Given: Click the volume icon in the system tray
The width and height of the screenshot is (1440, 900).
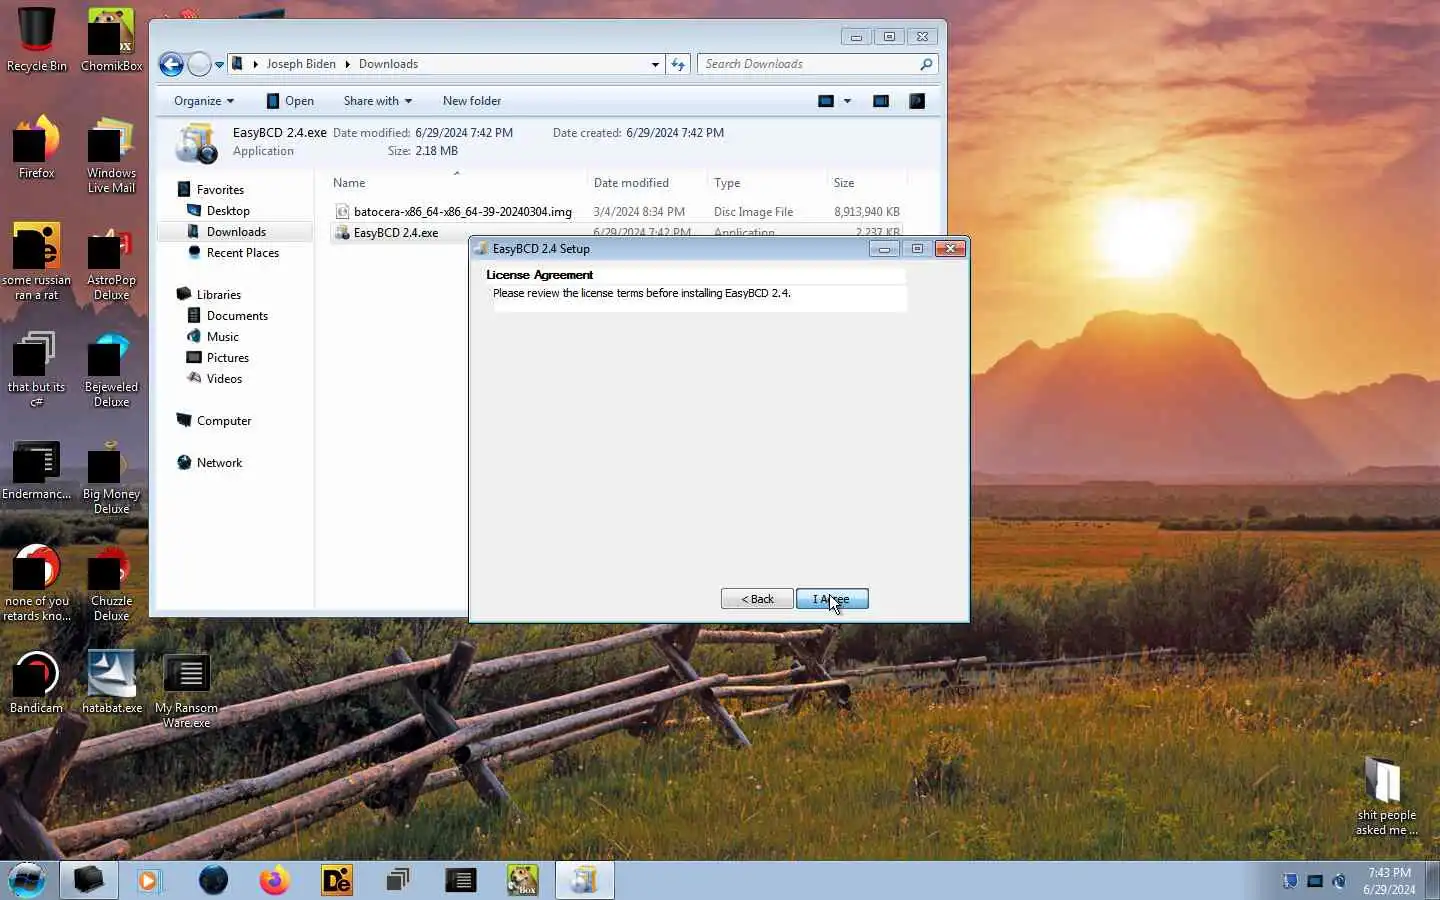Looking at the screenshot, I should click(x=1339, y=881).
